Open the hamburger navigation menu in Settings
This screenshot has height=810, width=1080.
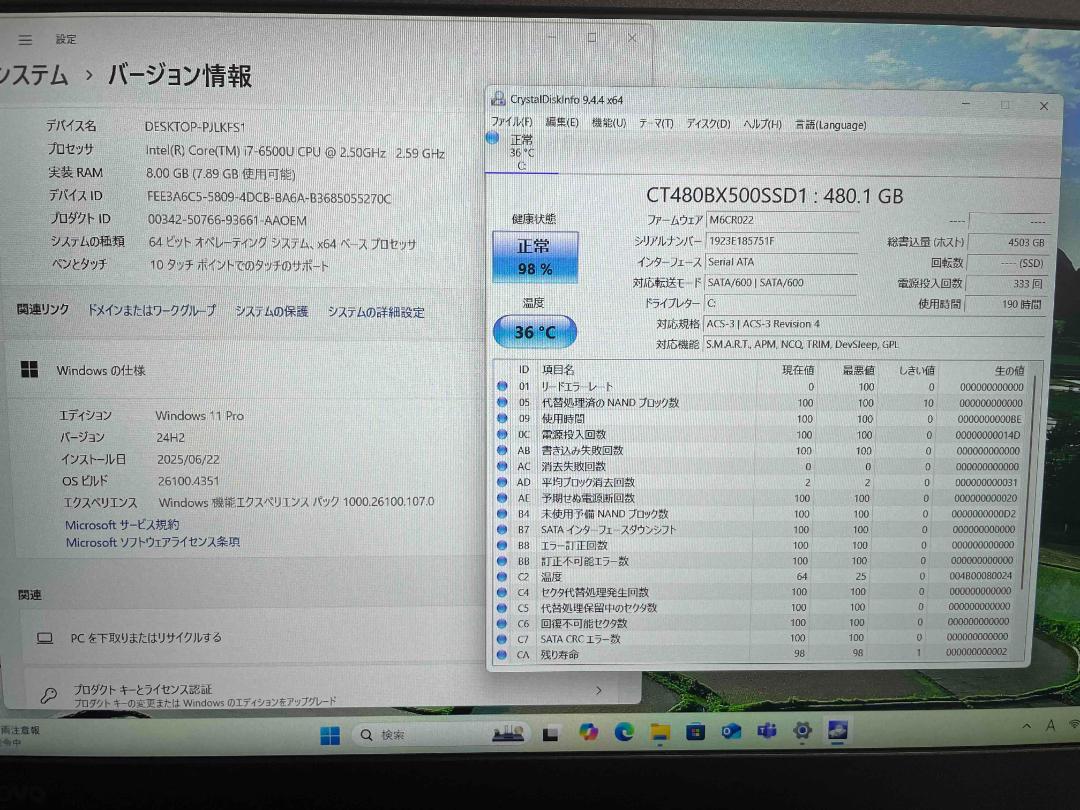[25, 40]
